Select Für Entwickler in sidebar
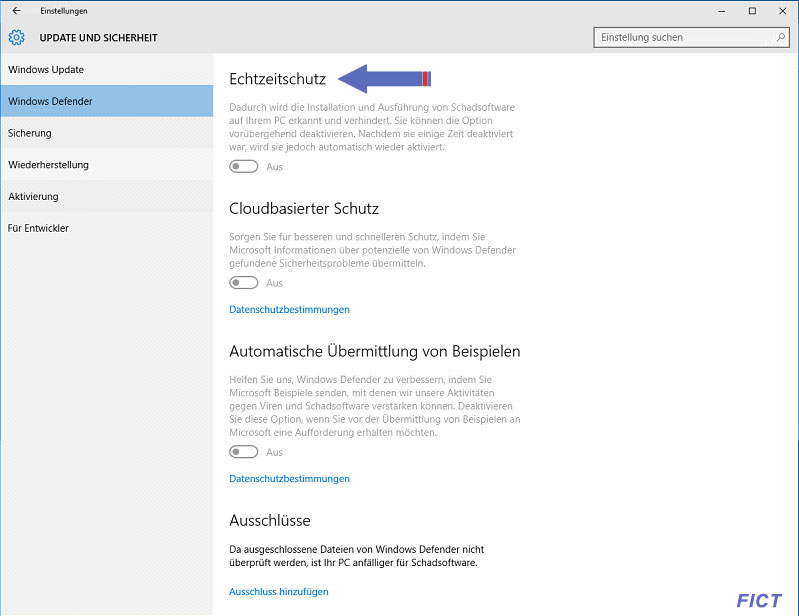799x616 pixels. (106, 228)
